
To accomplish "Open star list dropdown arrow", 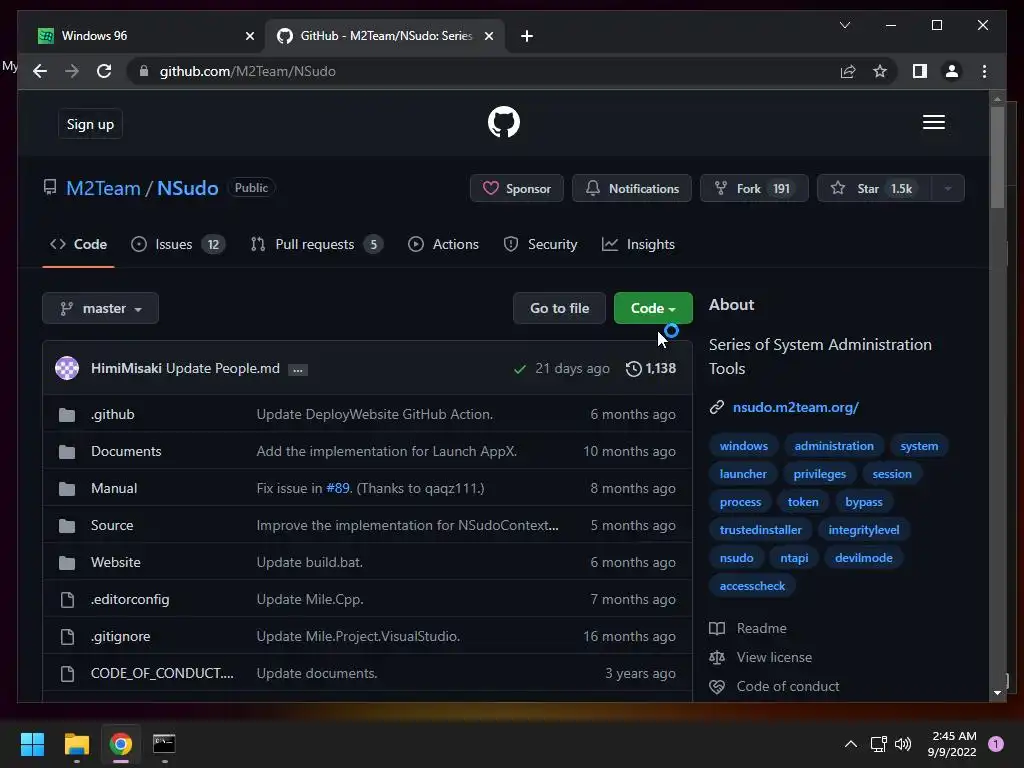I will click(x=948, y=189).
